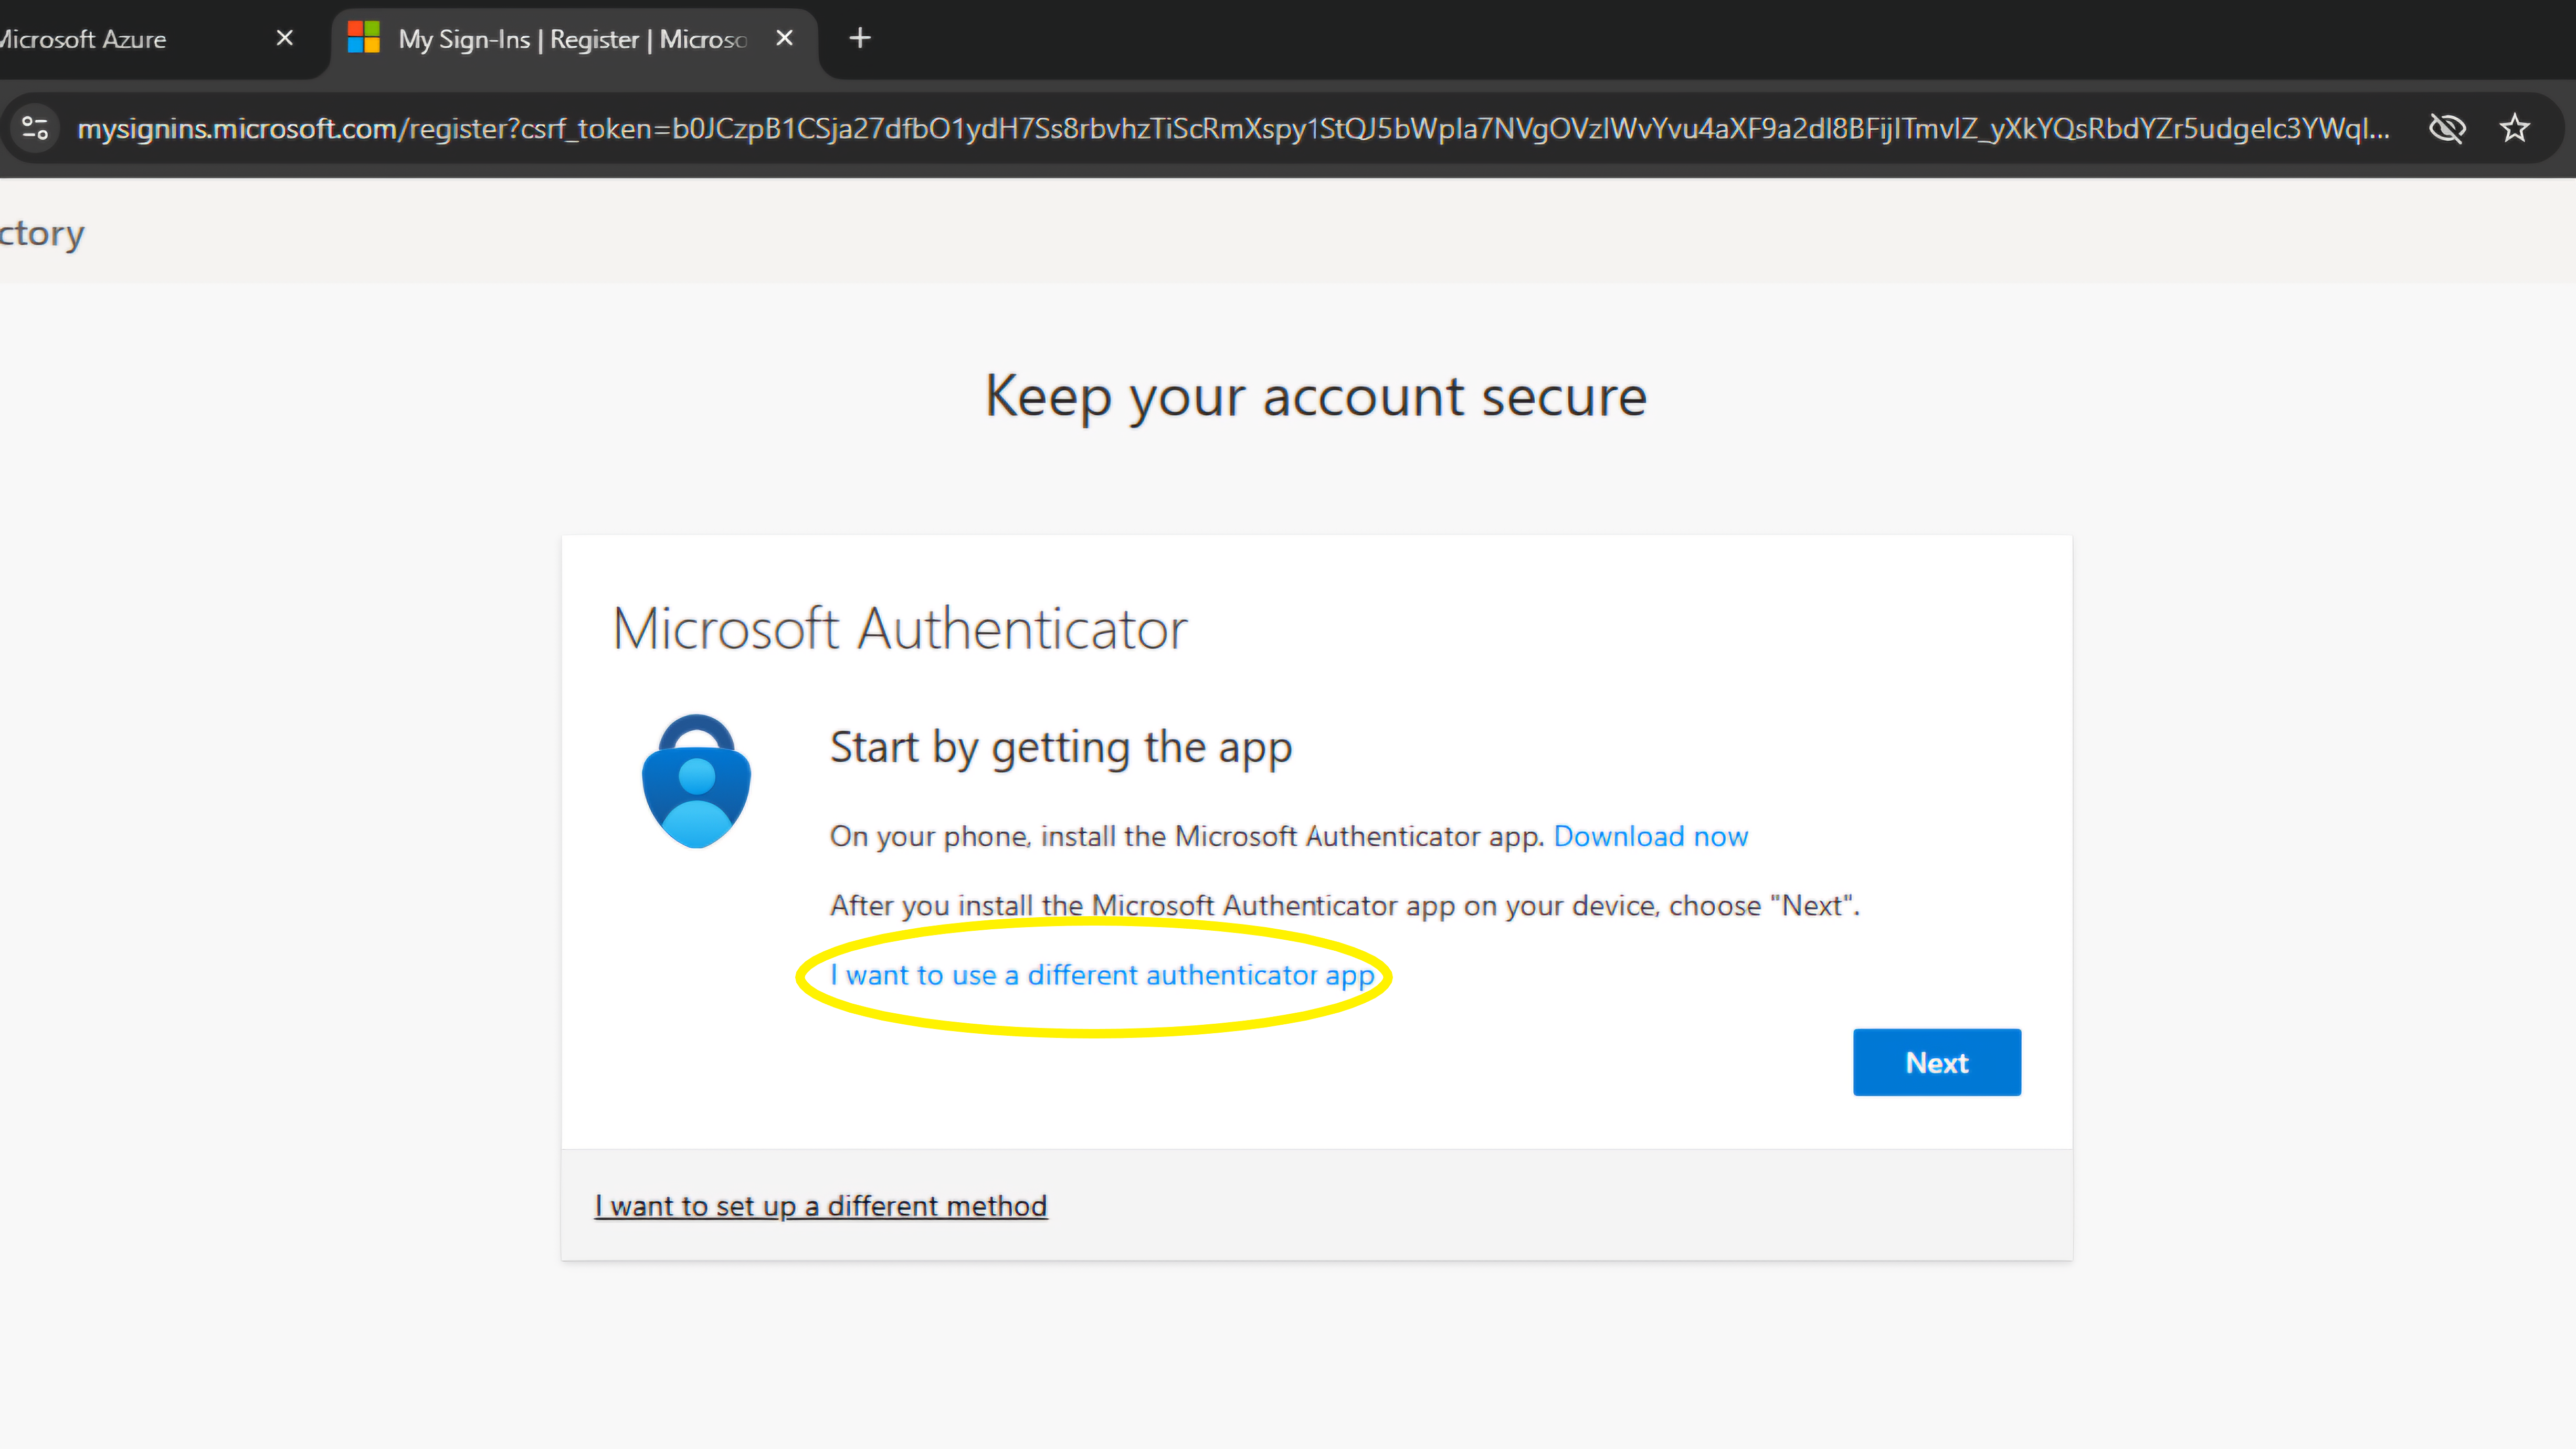Click the crossed-out eye tracking protection icon
Viewport: 2576px width, 1449px height.
point(2447,128)
